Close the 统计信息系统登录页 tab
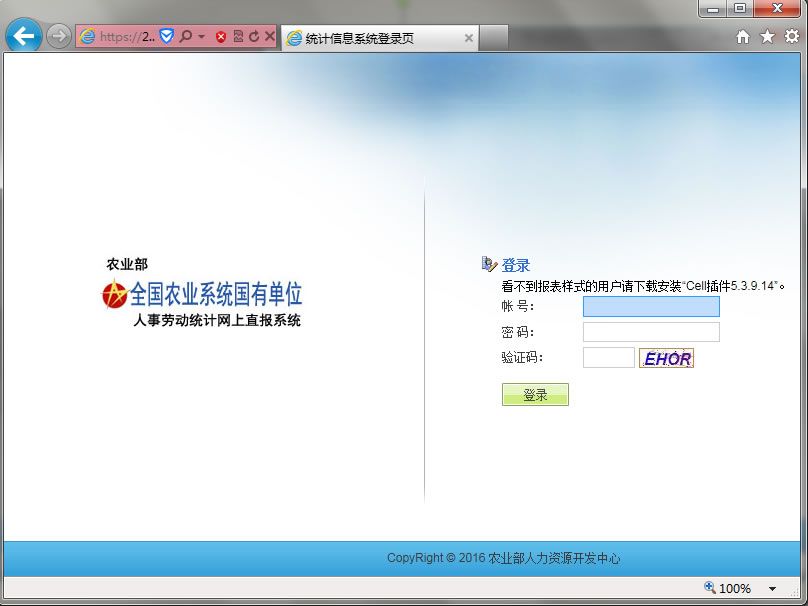 [468, 38]
